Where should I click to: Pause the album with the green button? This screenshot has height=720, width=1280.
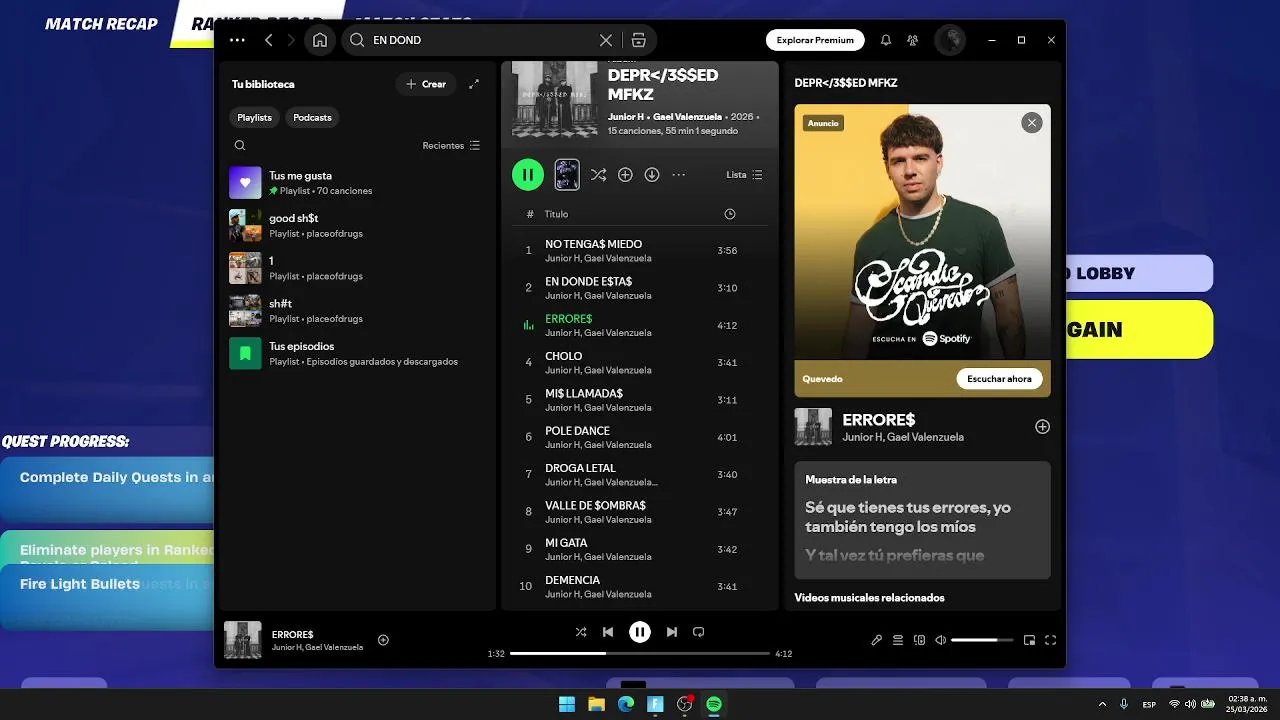pyautogui.click(x=528, y=175)
